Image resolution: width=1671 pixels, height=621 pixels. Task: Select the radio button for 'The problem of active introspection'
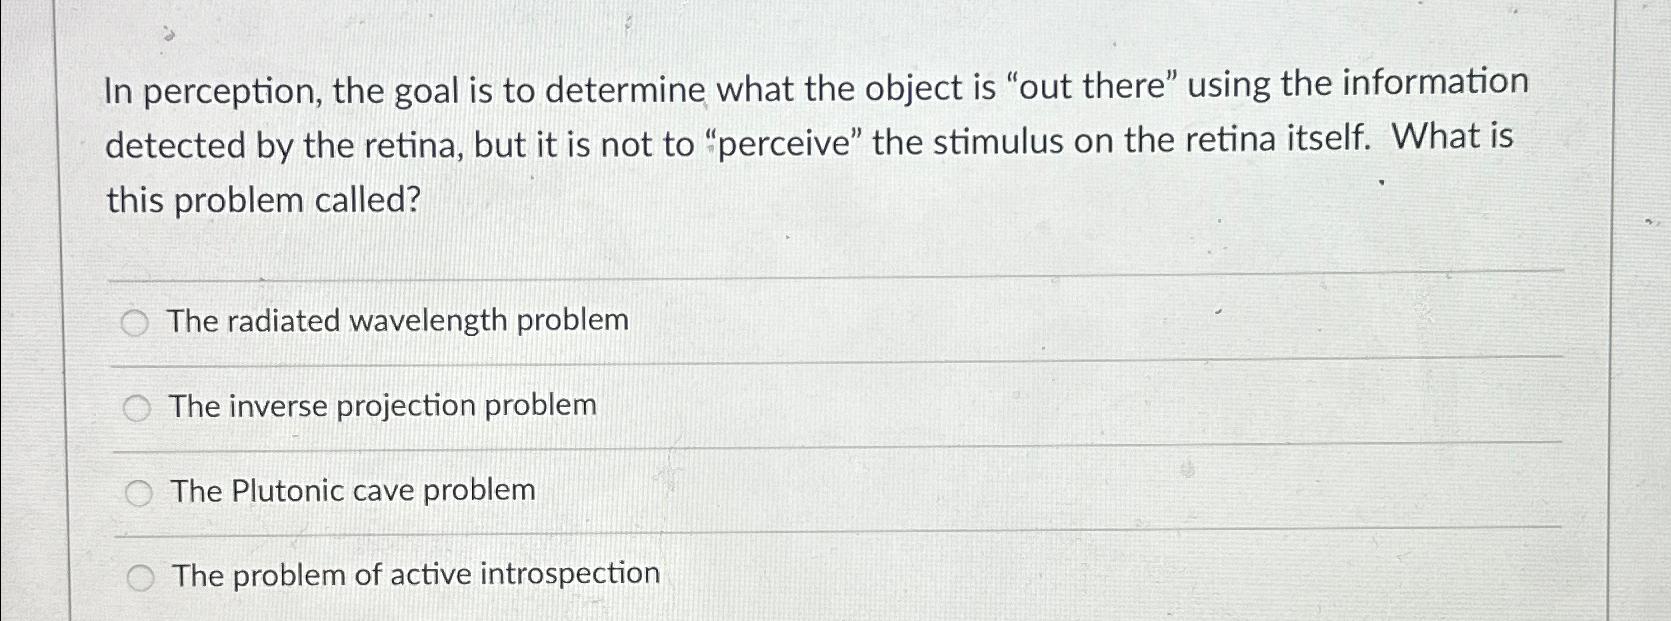coord(141,575)
